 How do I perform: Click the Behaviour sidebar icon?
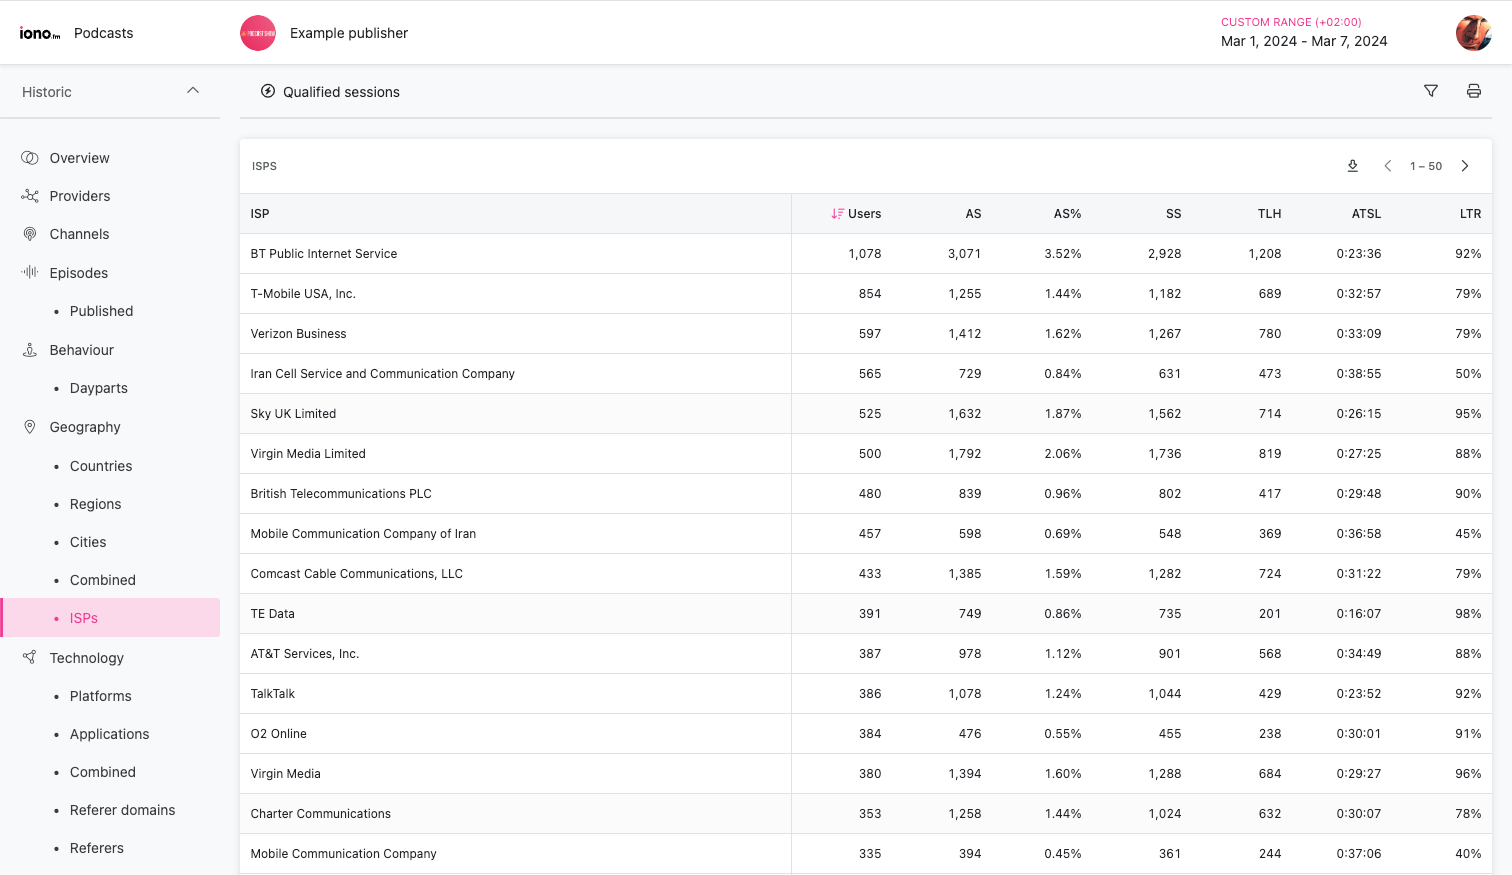coord(30,350)
